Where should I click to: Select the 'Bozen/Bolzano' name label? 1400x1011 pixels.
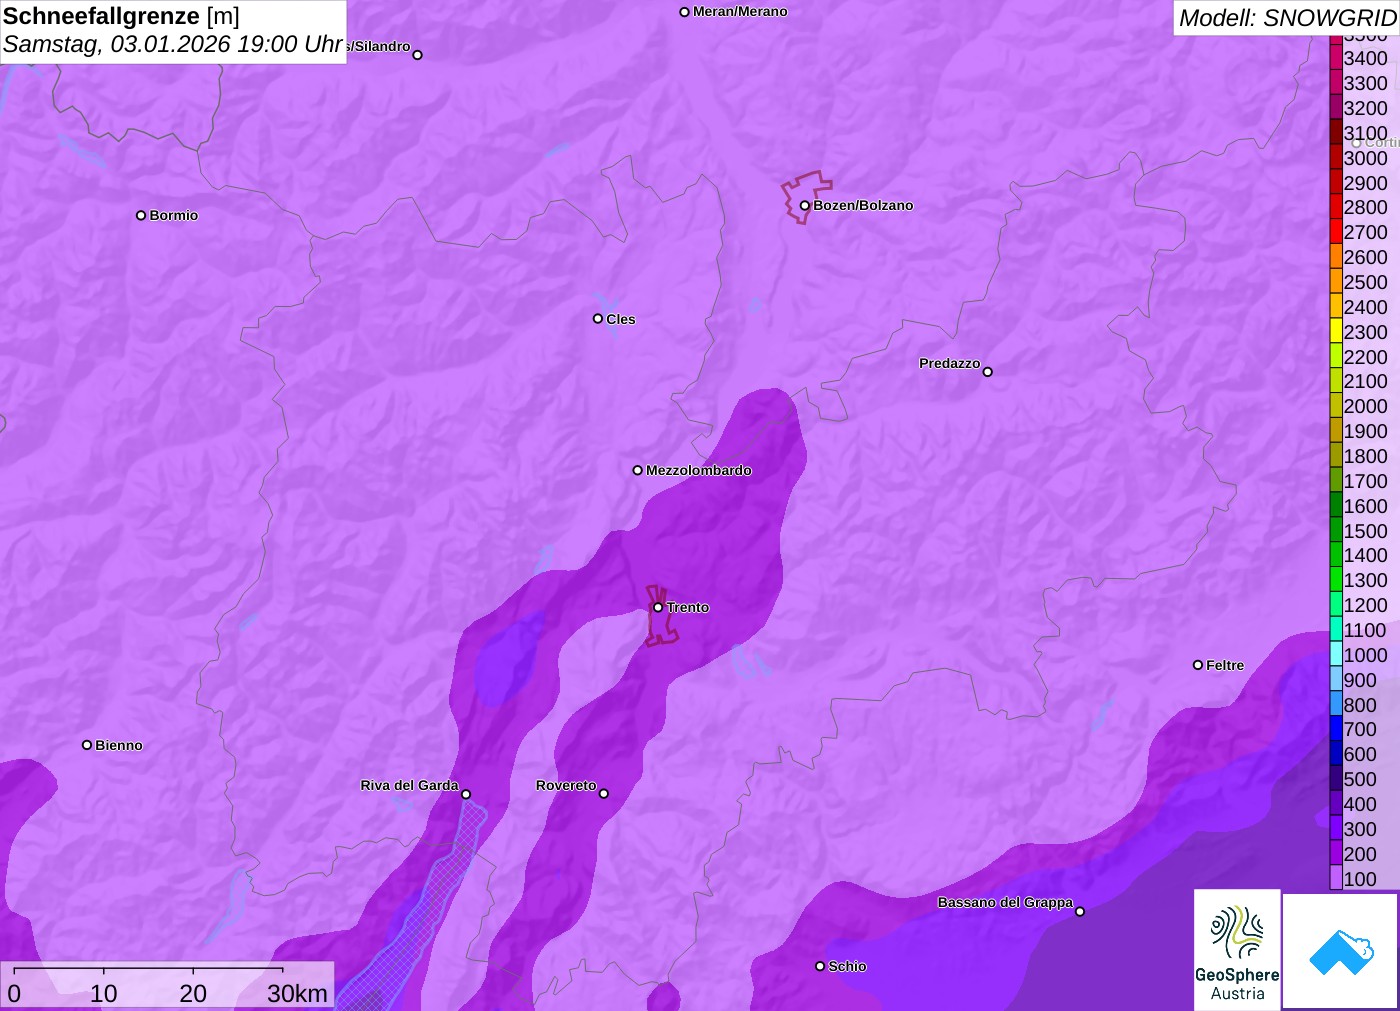[x=863, y=205]
